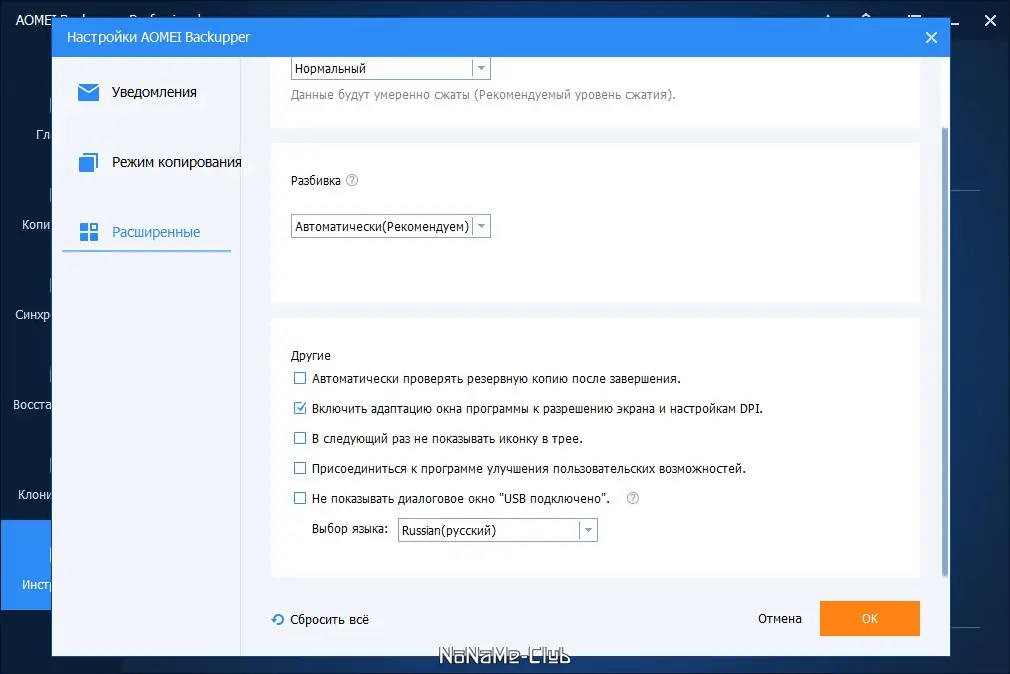The height and width of the screenshot is (674, 1010).
Task: Disable window adaptation to screen resolution and DPI
Action: 300,408
